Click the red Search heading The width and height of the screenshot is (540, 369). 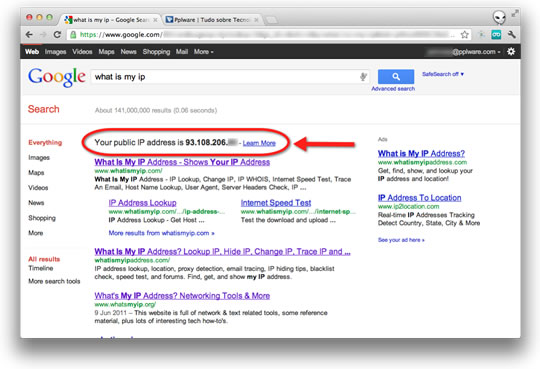(43, 109)
